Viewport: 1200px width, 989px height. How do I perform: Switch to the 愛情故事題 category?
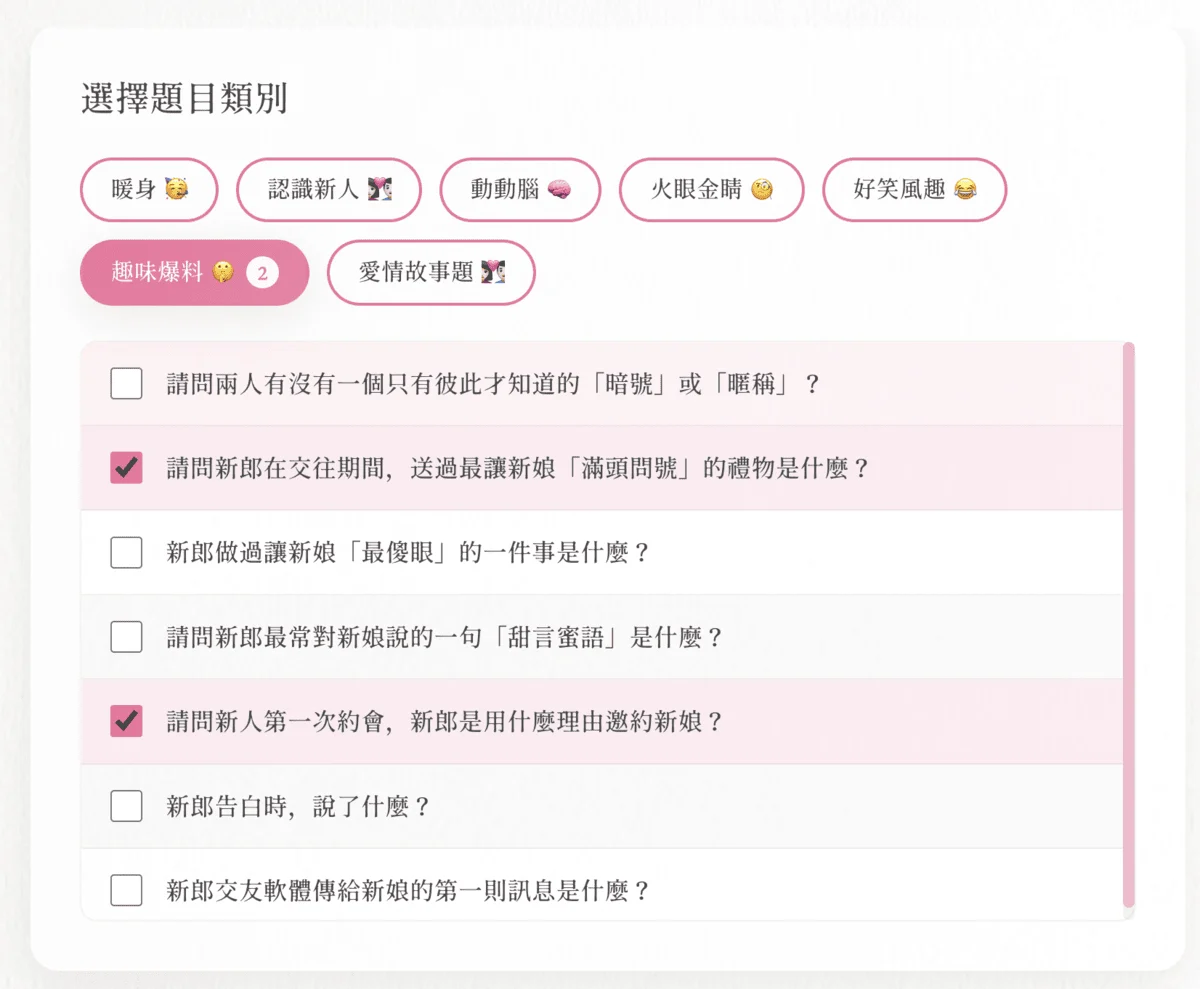(431, 272)
